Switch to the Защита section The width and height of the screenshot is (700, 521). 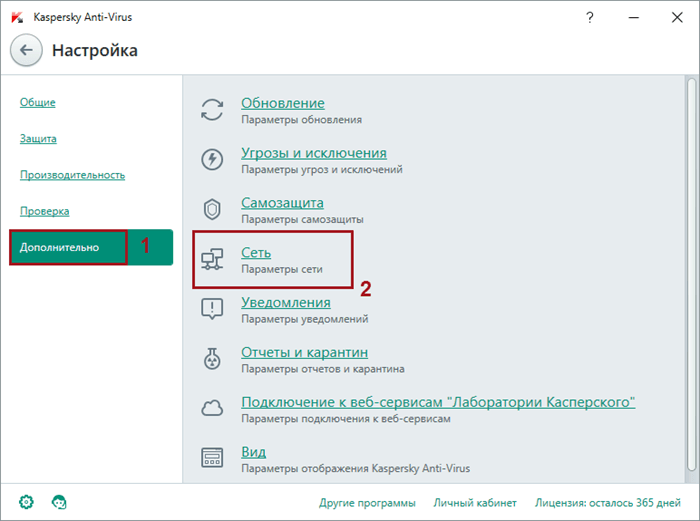38,138
